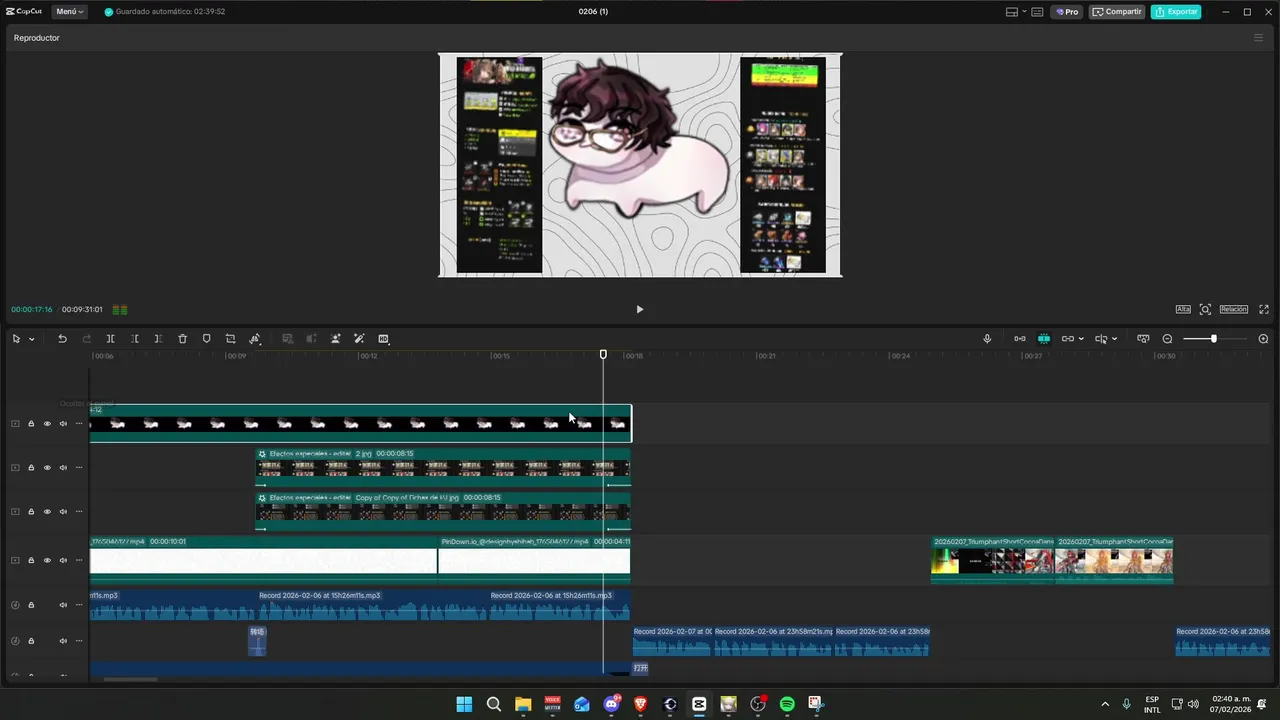Hide the 2.jpg effects track with eye icon
The width and height of the screenshot is (1280, 720).
[47, 467]
